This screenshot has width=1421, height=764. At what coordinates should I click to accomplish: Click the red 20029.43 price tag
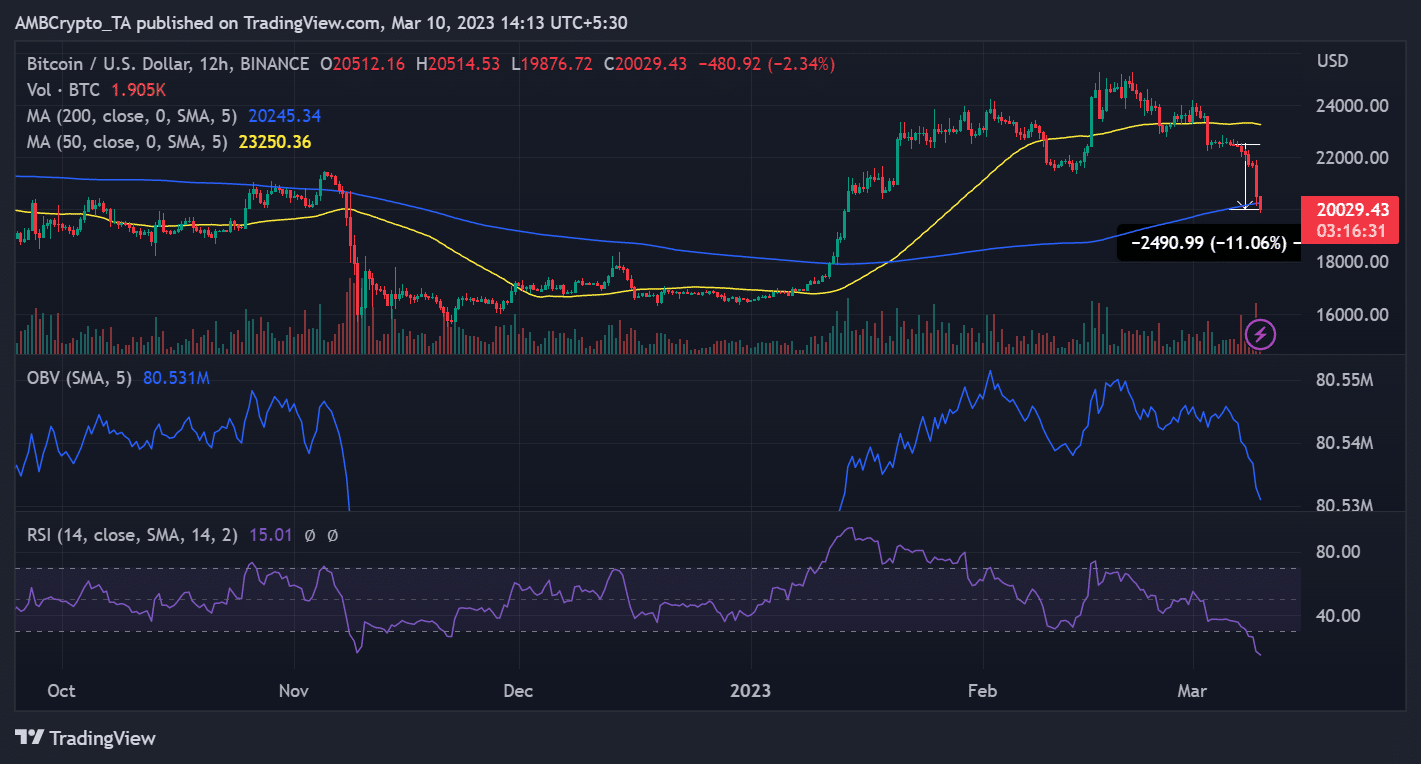point(1354,210)
